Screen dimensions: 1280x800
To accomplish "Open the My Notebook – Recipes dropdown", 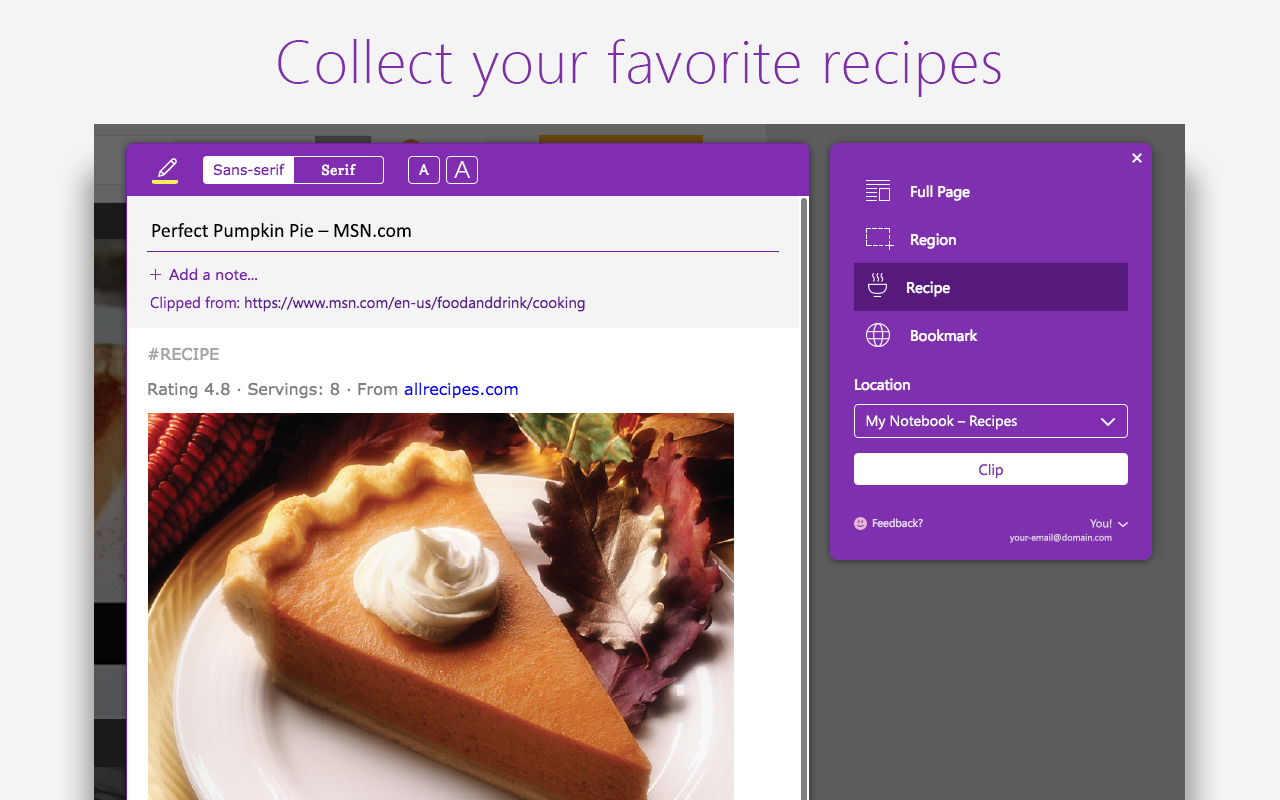I will 990,420.
